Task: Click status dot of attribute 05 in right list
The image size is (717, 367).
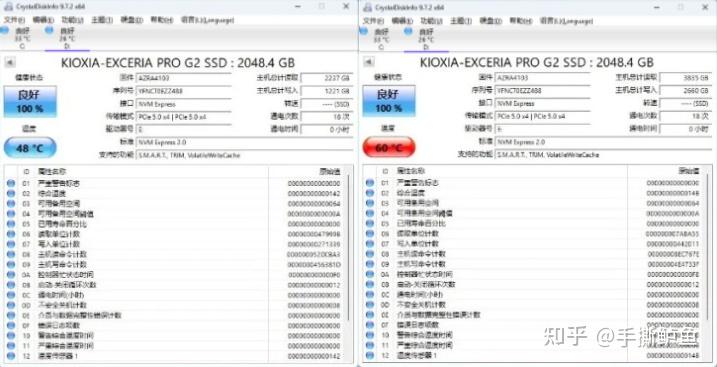Action: pyautogui.click(x=370, y=223)
